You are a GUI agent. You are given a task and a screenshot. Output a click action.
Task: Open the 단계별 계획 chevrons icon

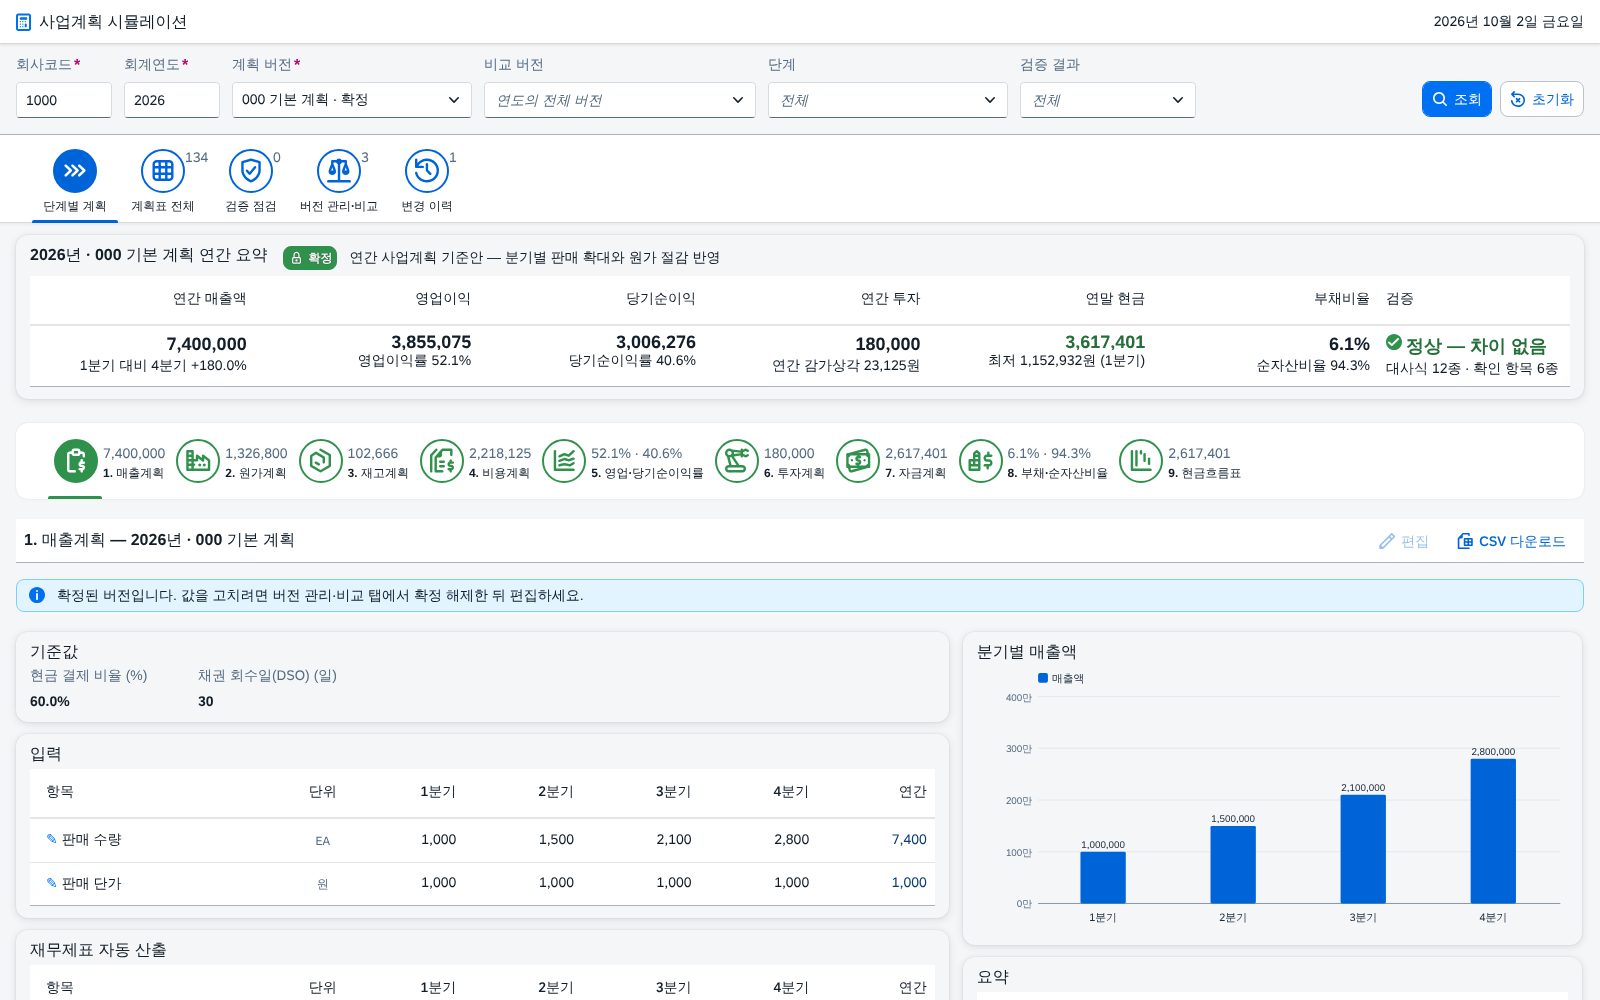(75, 171)
